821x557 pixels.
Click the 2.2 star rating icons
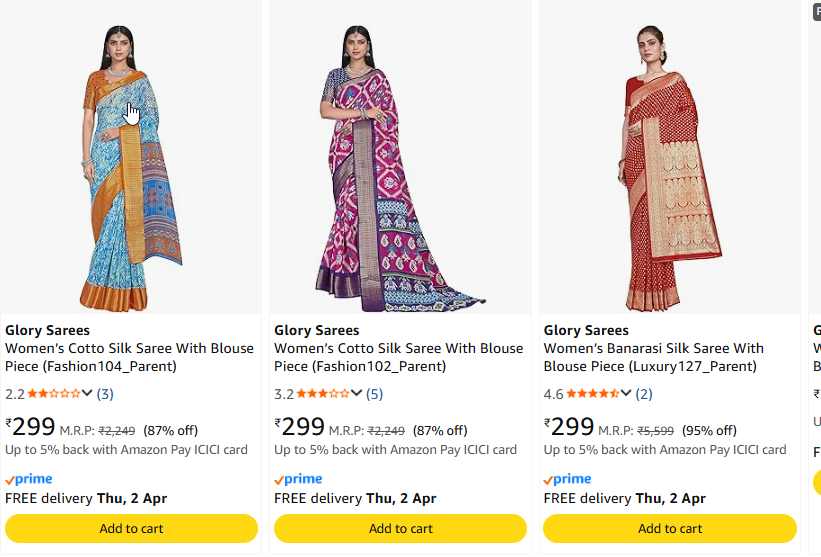point(54,394)
